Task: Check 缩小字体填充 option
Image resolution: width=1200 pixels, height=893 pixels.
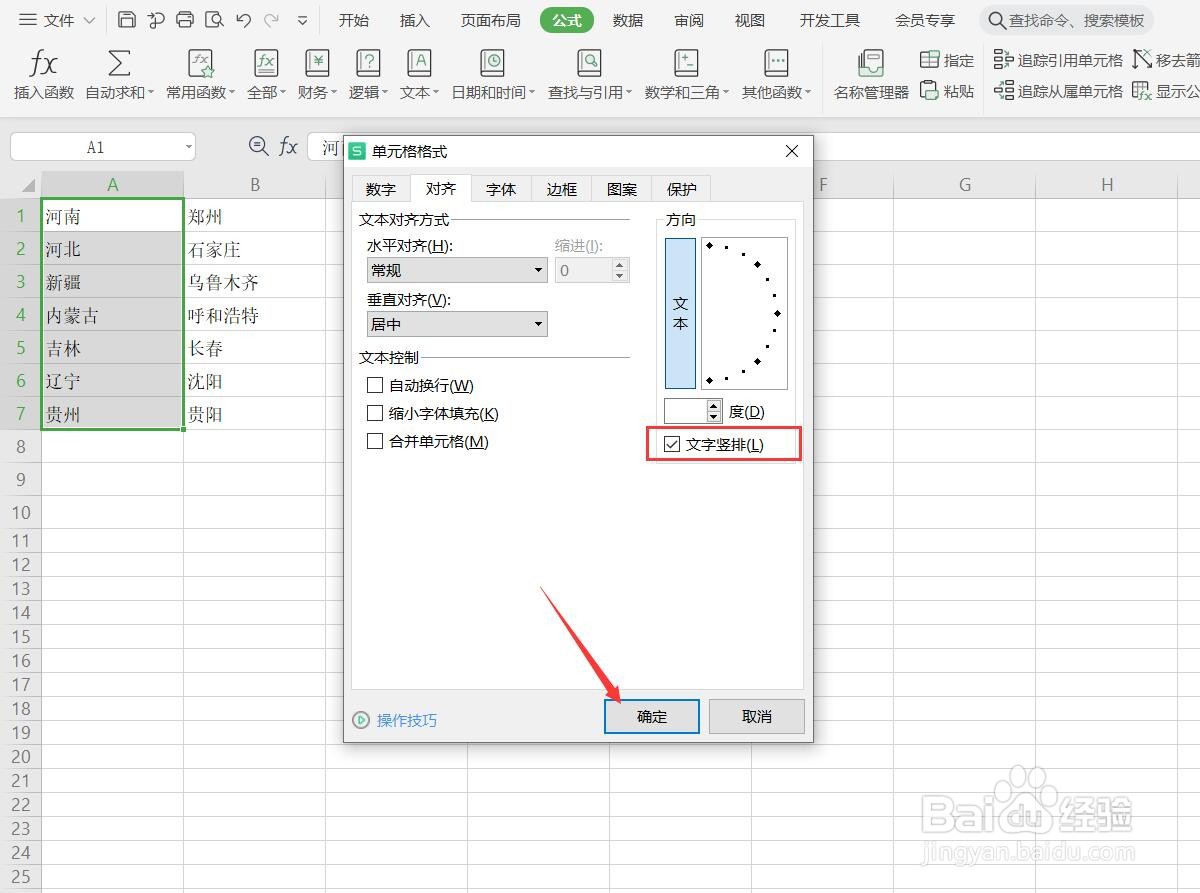Action: click(376, 413)
